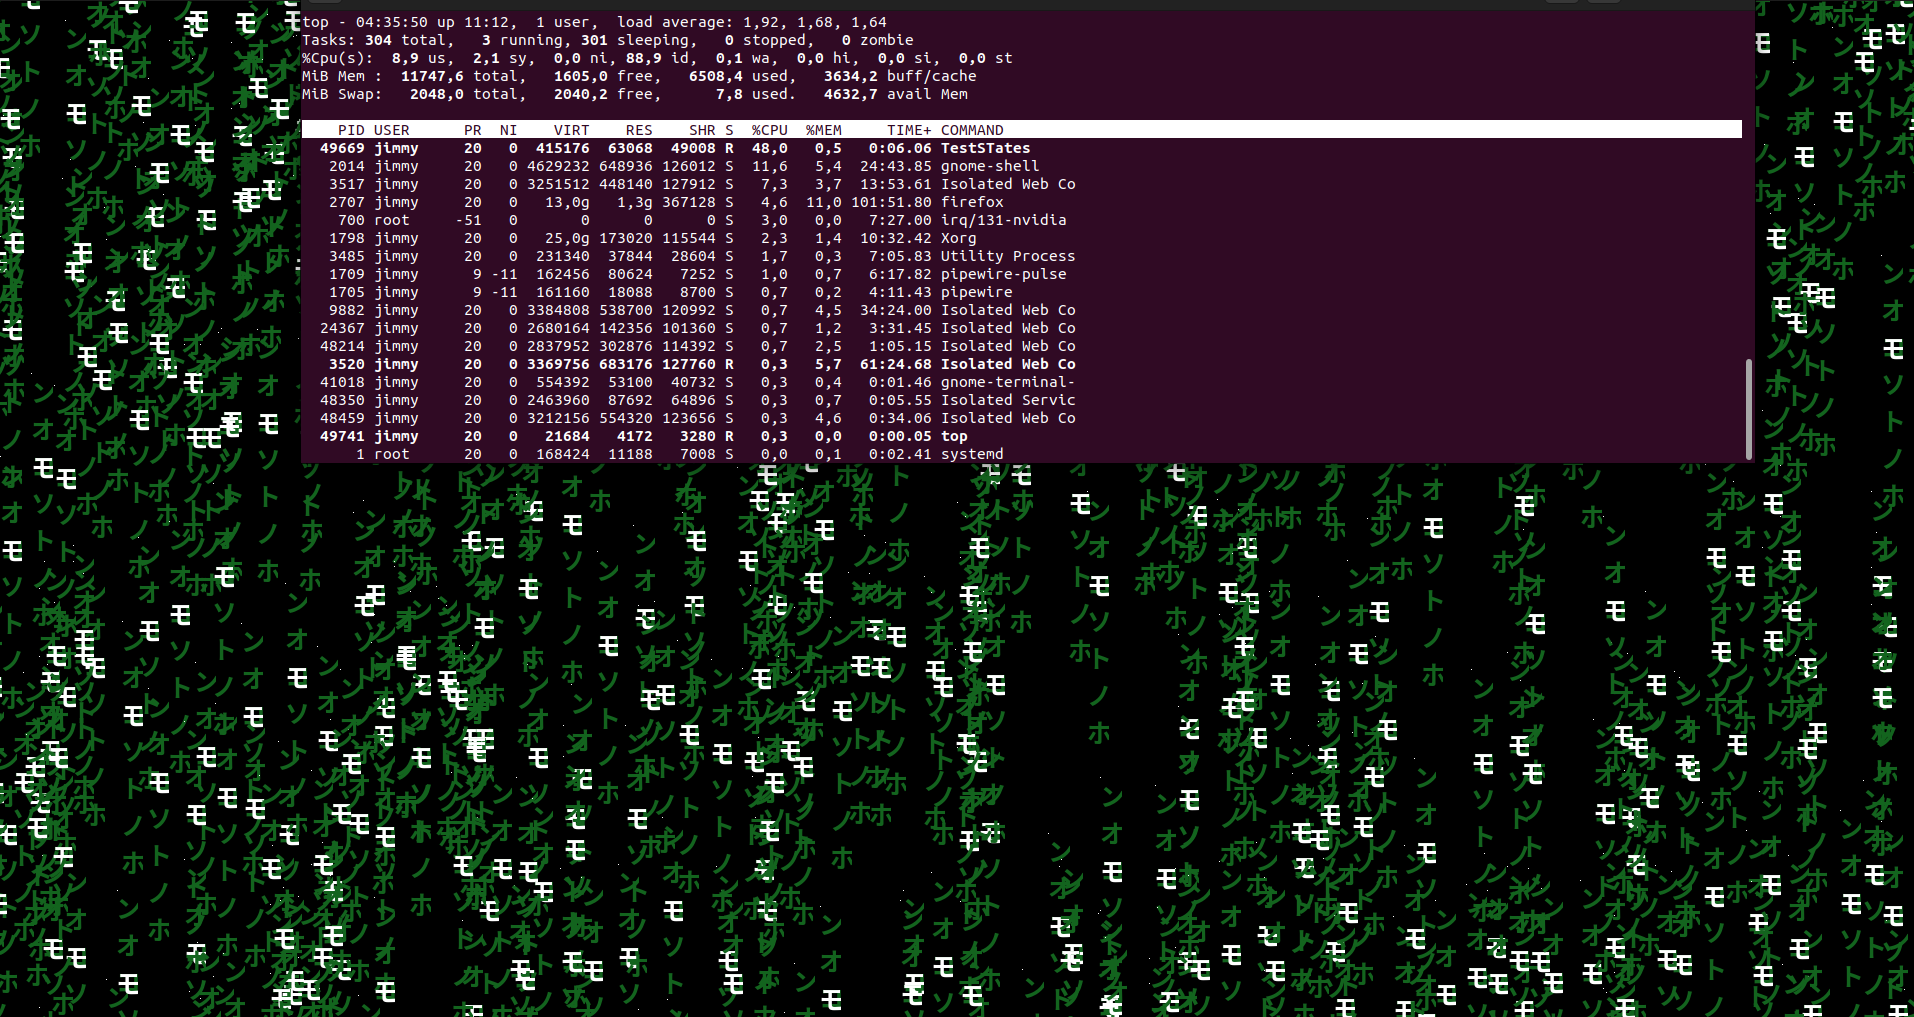Viewport: 1914px width, 1017px height.
Task: Click the 48,0 CPU value for TestStates
Action: [770, 148]
